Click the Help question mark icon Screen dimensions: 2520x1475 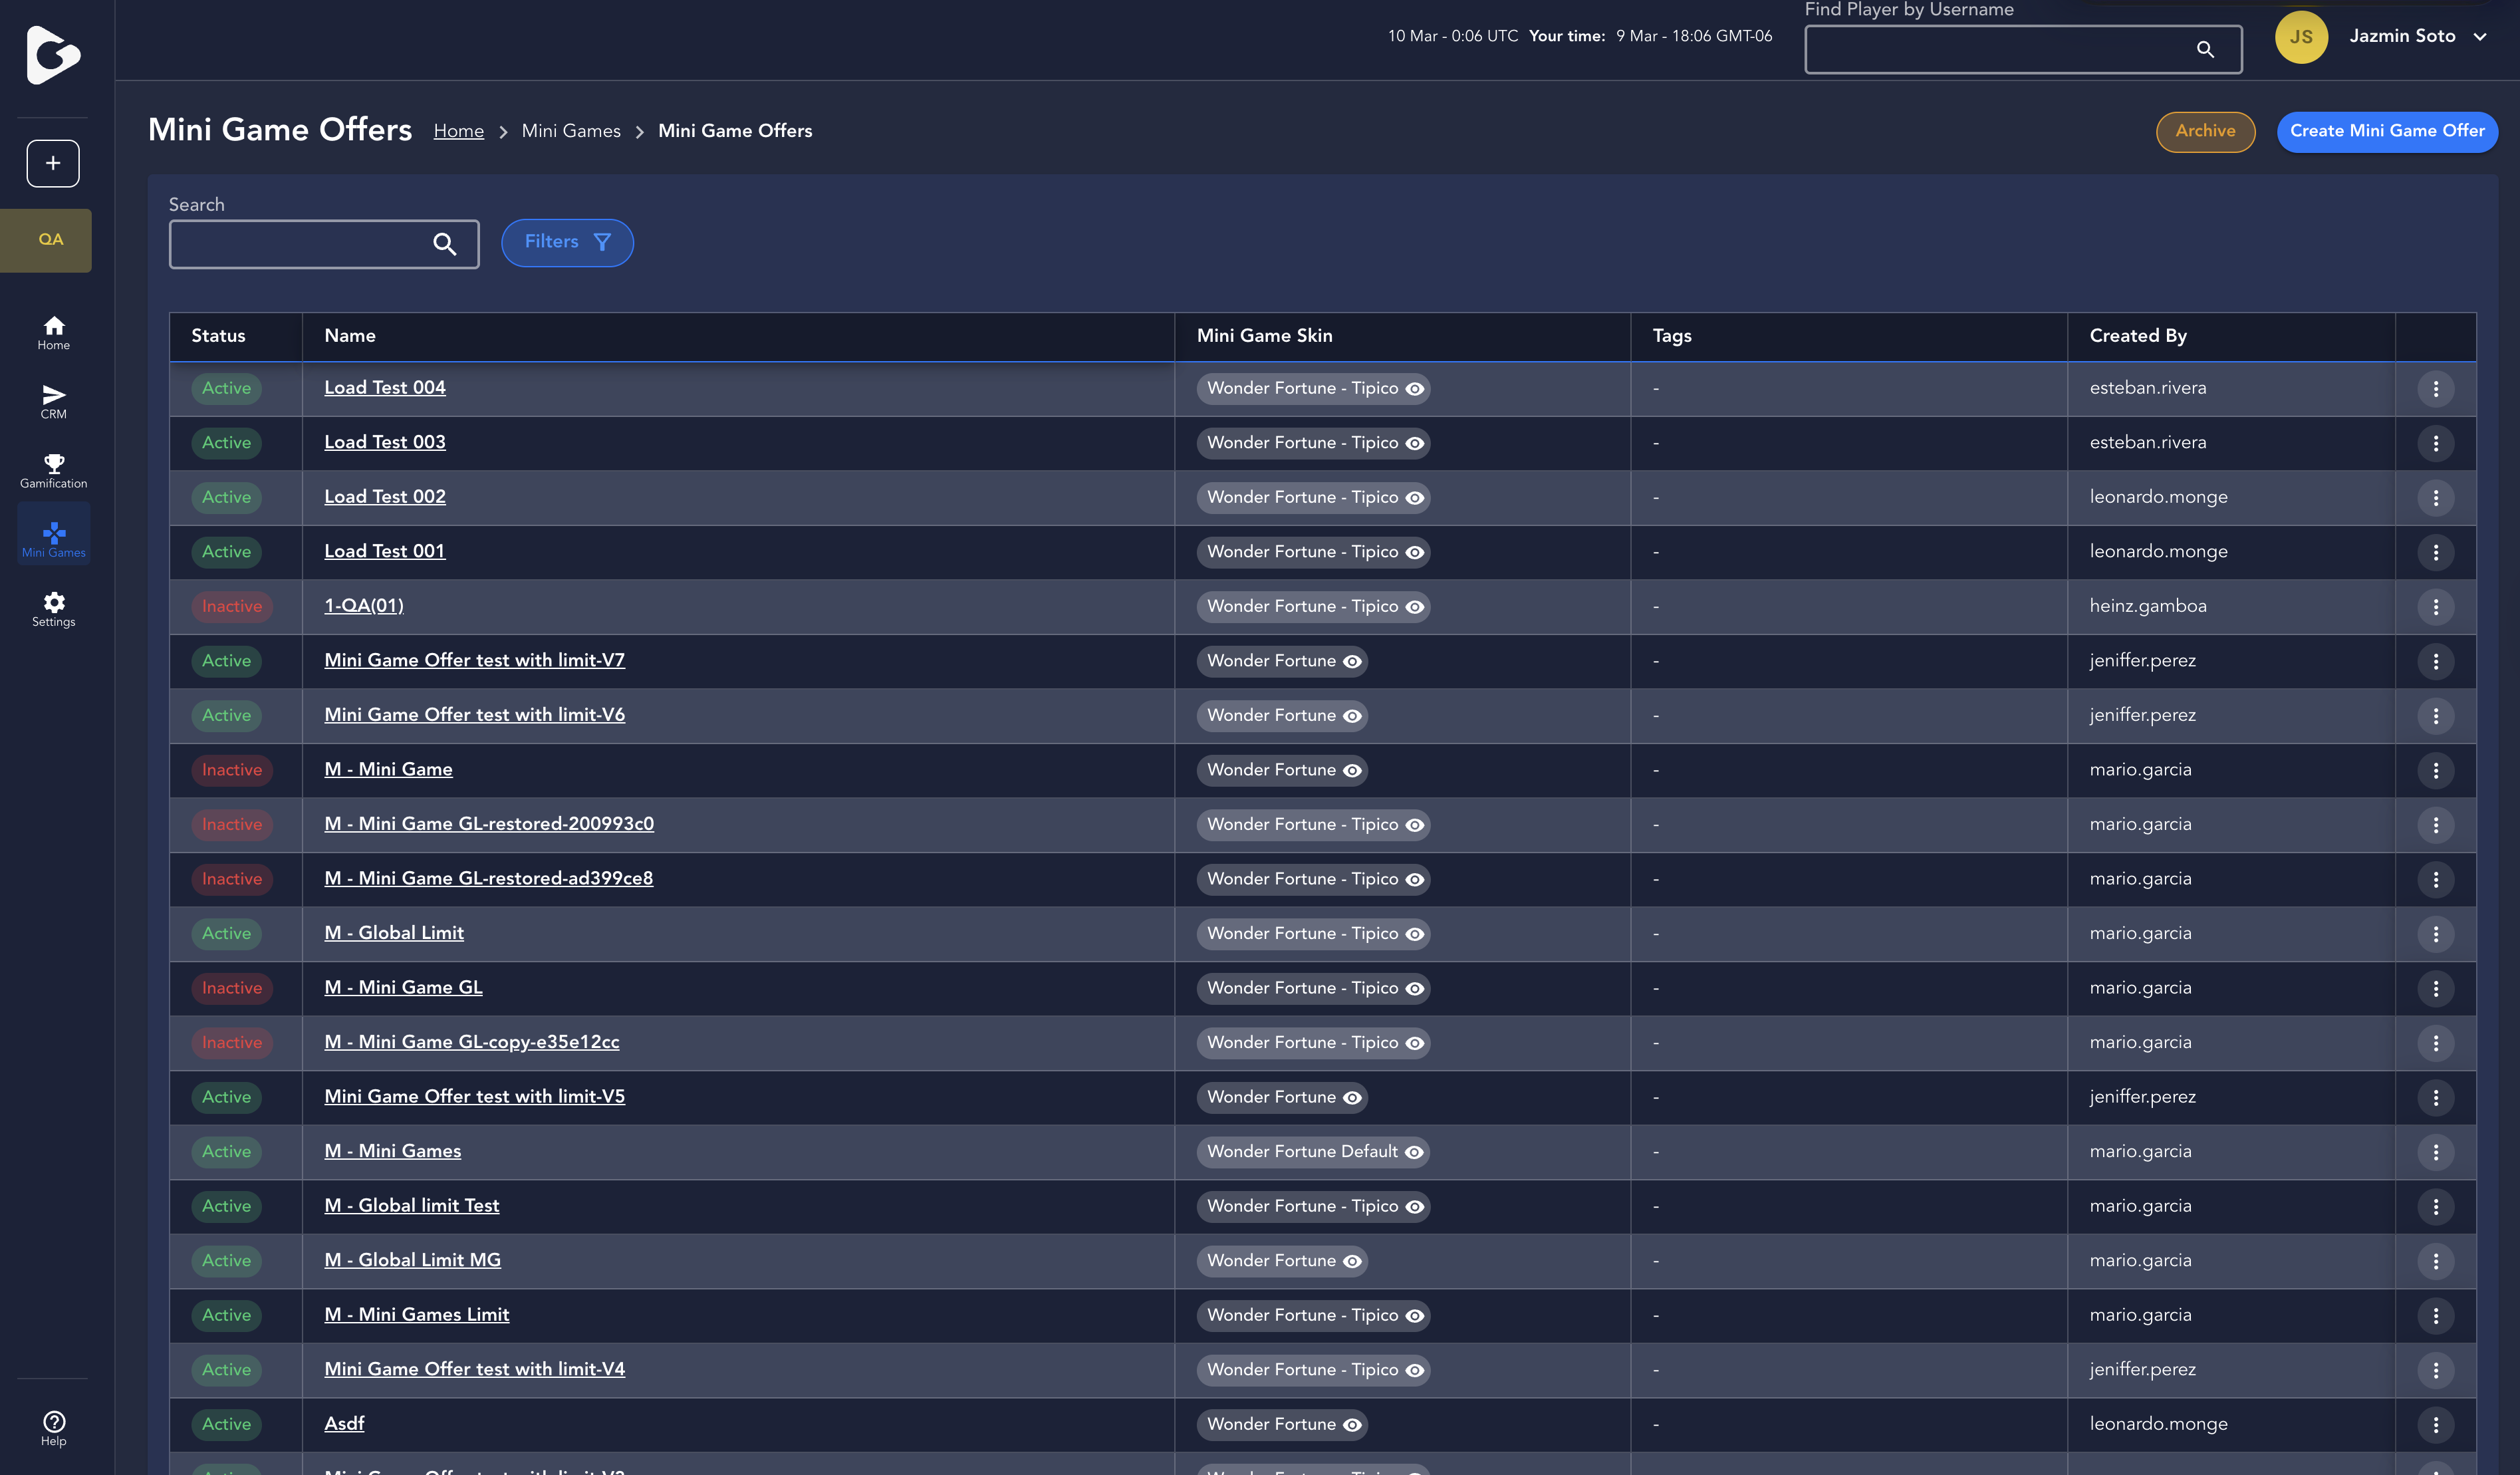pos(54,1421)
